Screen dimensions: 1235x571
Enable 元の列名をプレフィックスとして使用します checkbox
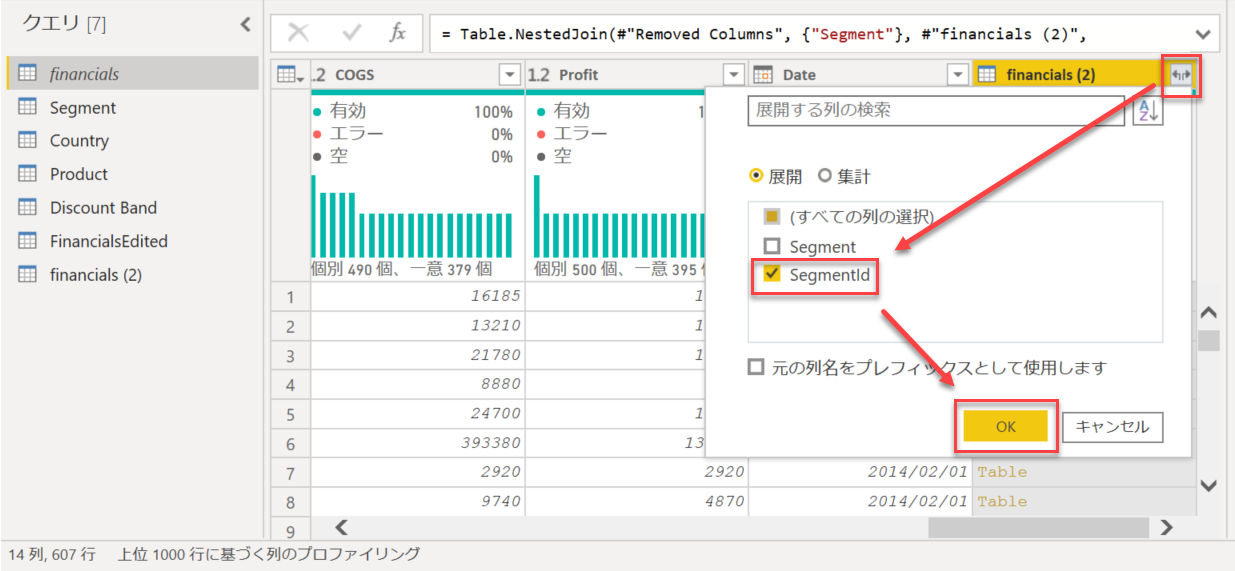(756, 367)
